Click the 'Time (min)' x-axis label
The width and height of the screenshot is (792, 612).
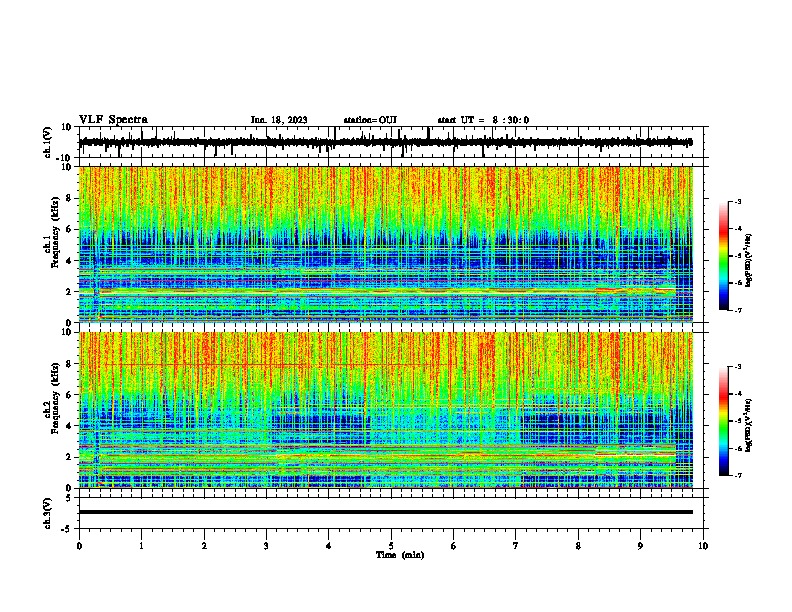400,555
